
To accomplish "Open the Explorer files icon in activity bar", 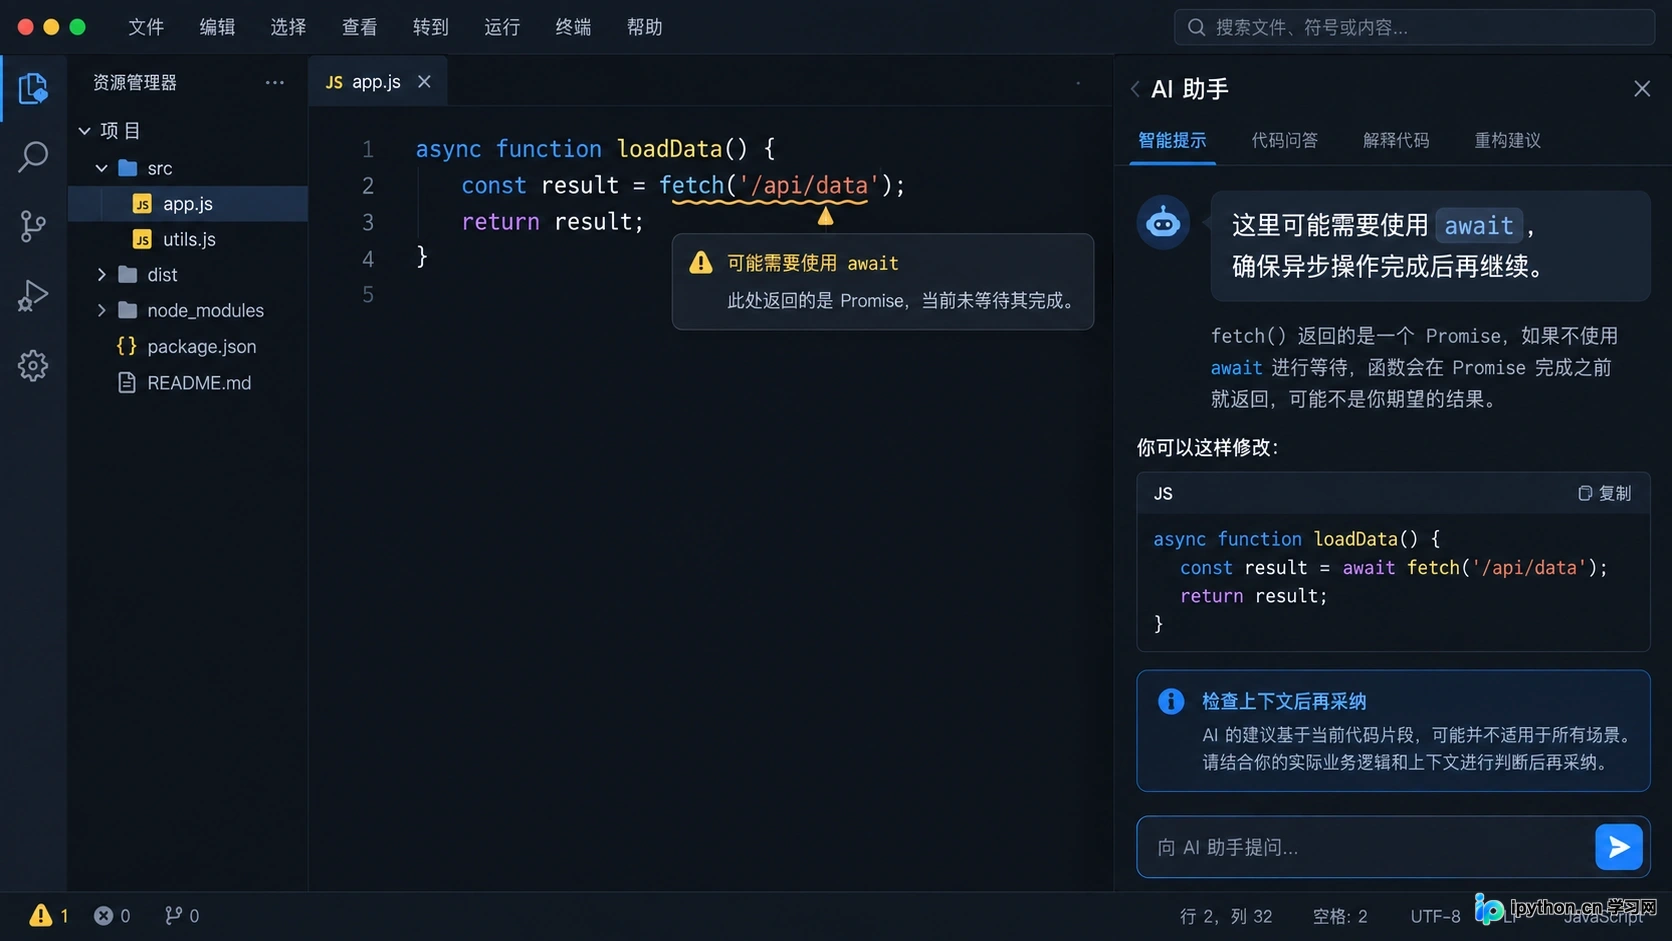I will 33,89.
